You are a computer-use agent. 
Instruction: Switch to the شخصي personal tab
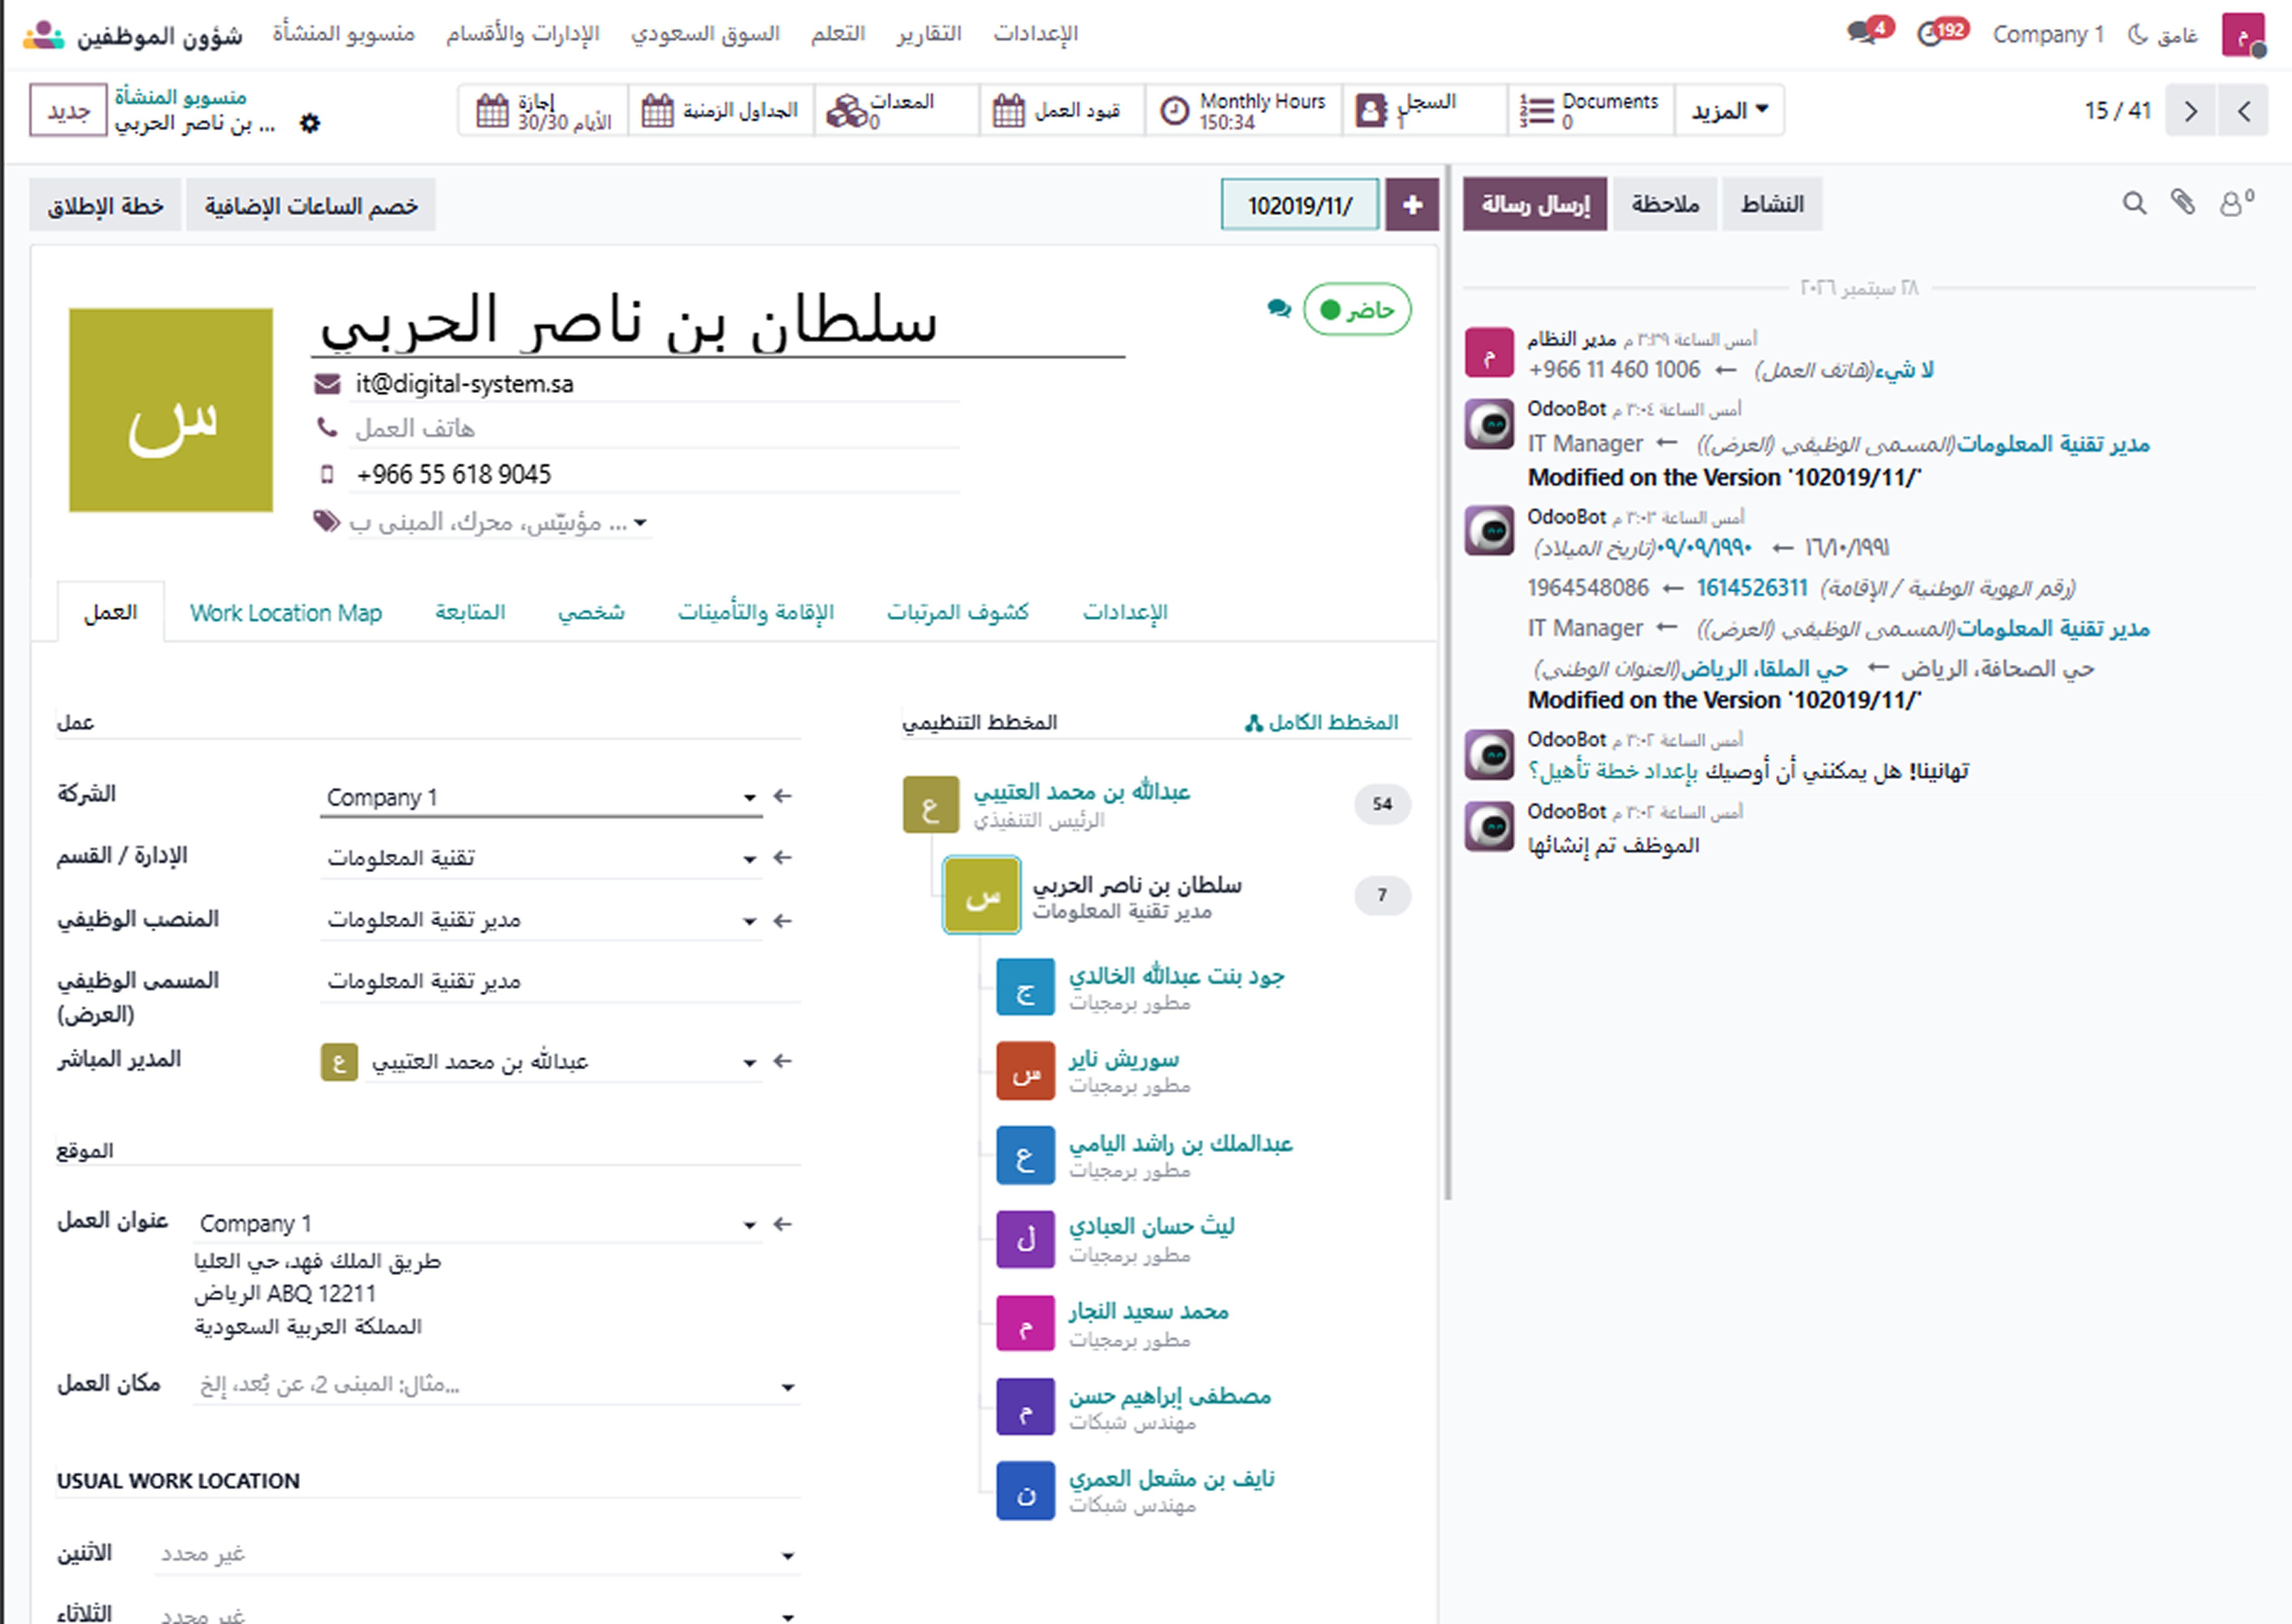pyautogui.click(x=591, y=613)
